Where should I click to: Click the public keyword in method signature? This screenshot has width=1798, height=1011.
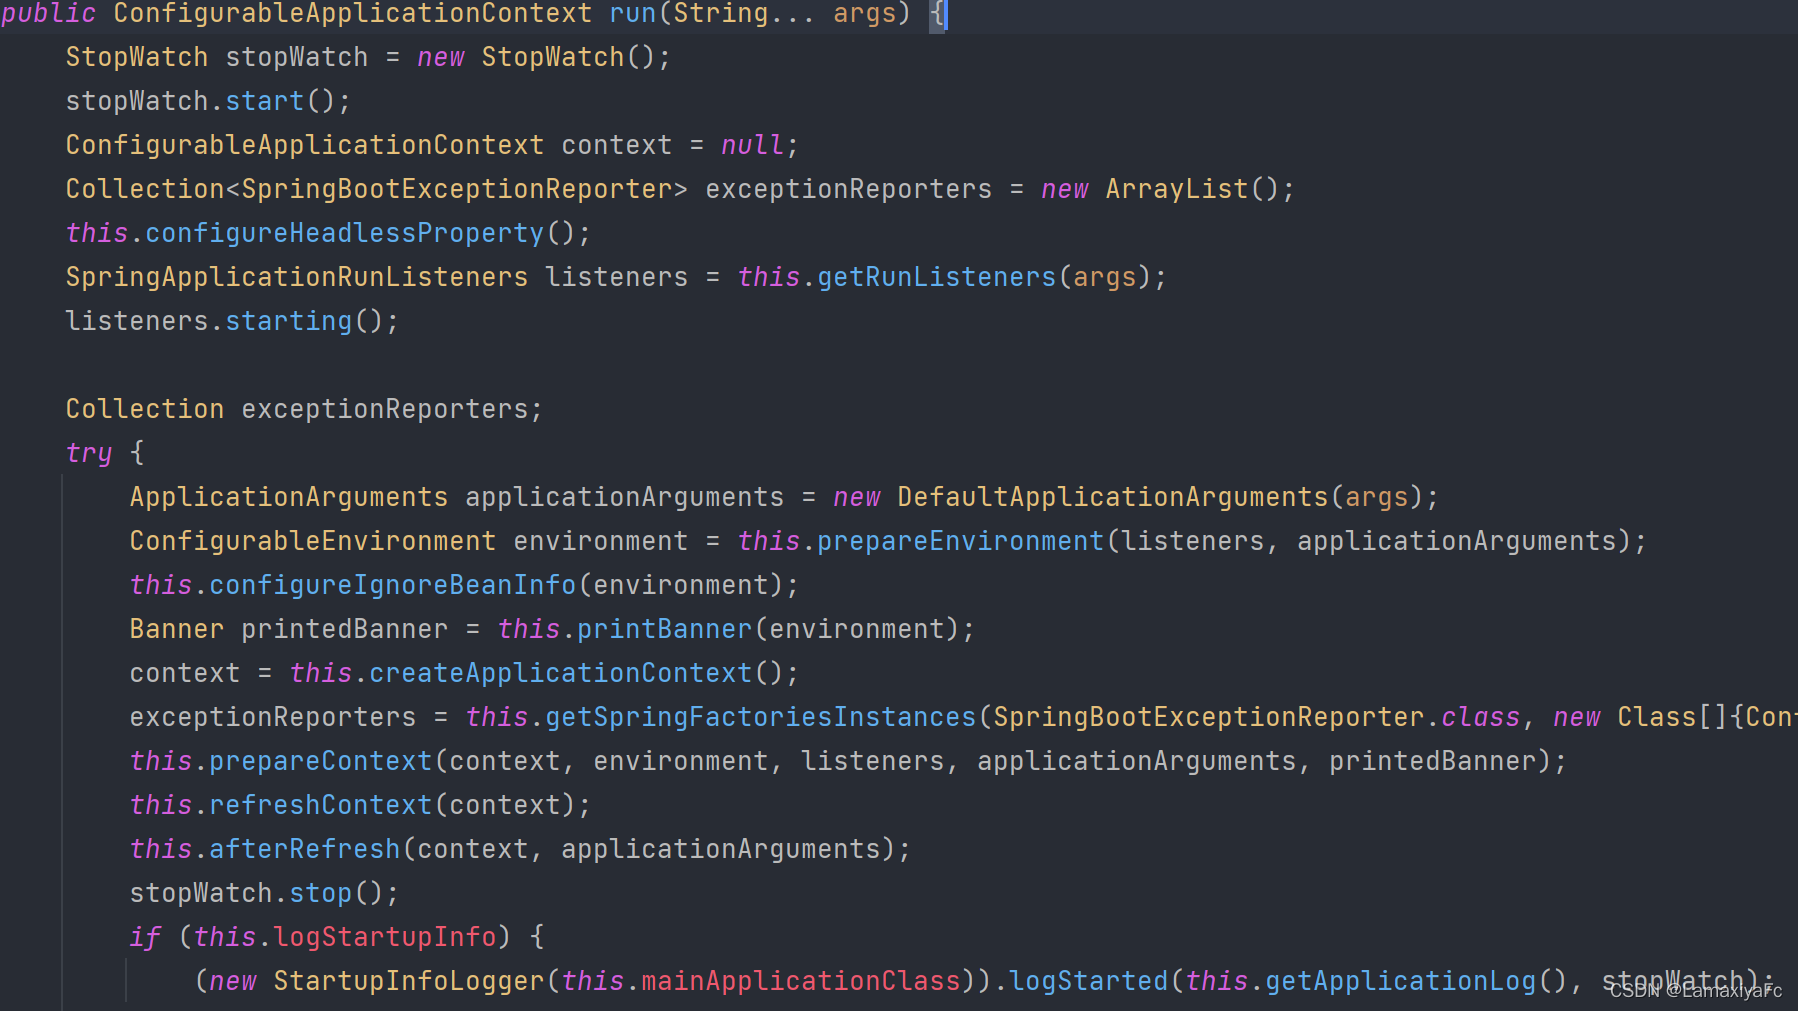click(x=48, y=13)
